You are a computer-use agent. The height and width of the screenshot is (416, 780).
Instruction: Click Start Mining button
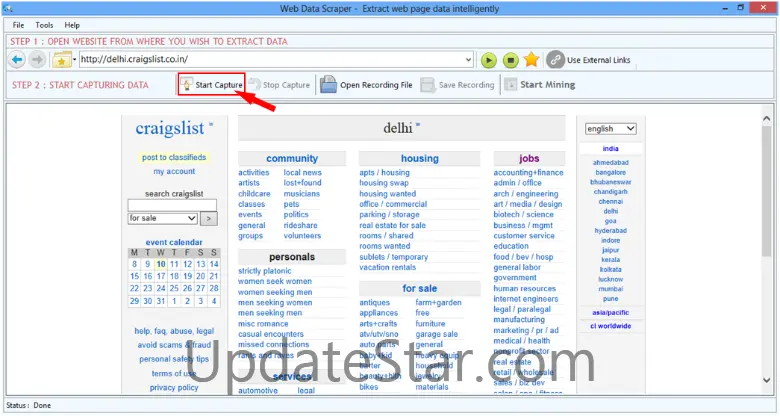[540, 85]
